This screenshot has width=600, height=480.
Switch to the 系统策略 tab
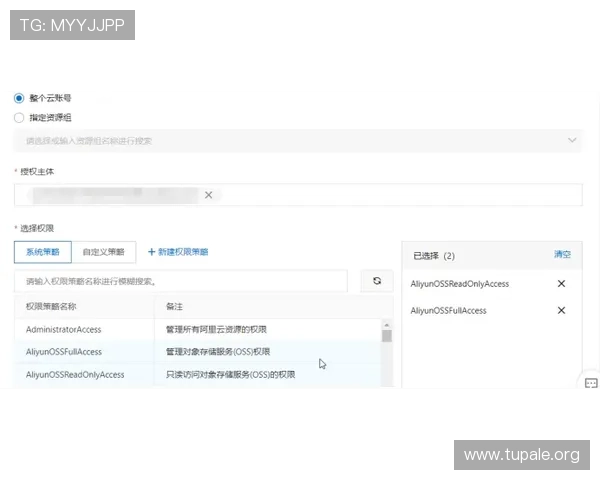tap(42, 252)
